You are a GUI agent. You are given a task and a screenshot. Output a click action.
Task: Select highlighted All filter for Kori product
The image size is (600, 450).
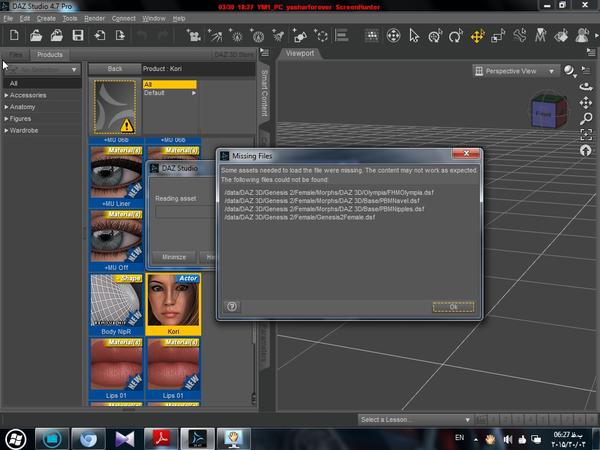pos(170,85)
